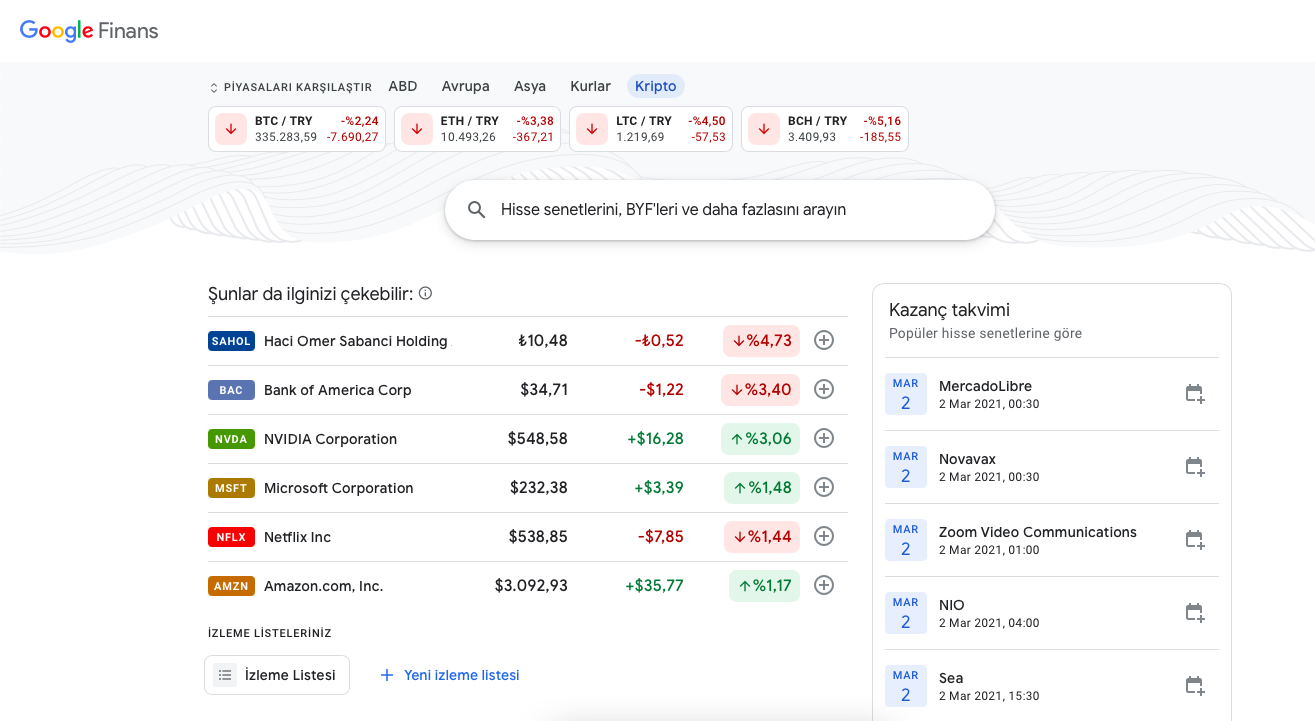Open Sea earnings entry
1315x721 pixels.
tap(1052, 685)
